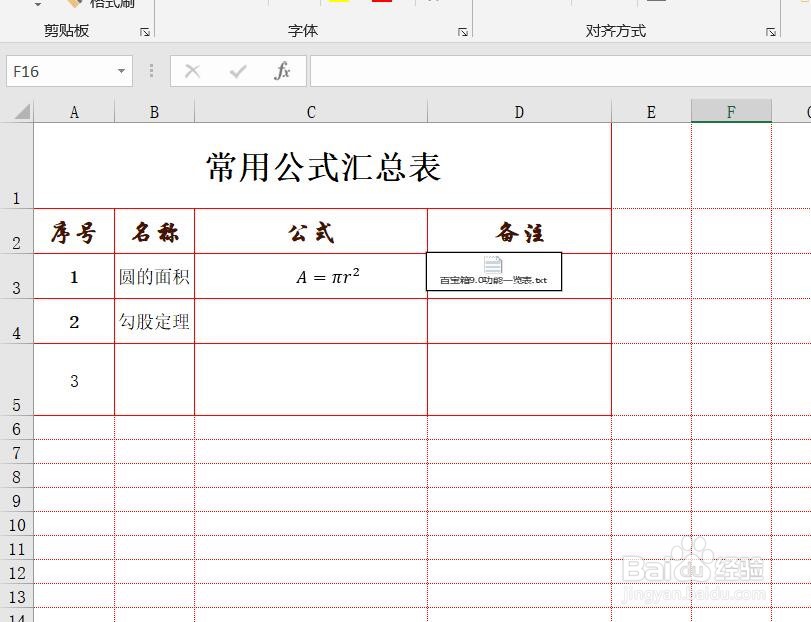Open the Font Color icon on ribbon
This screenshot has width=811, height=622.
coord(382,4)
